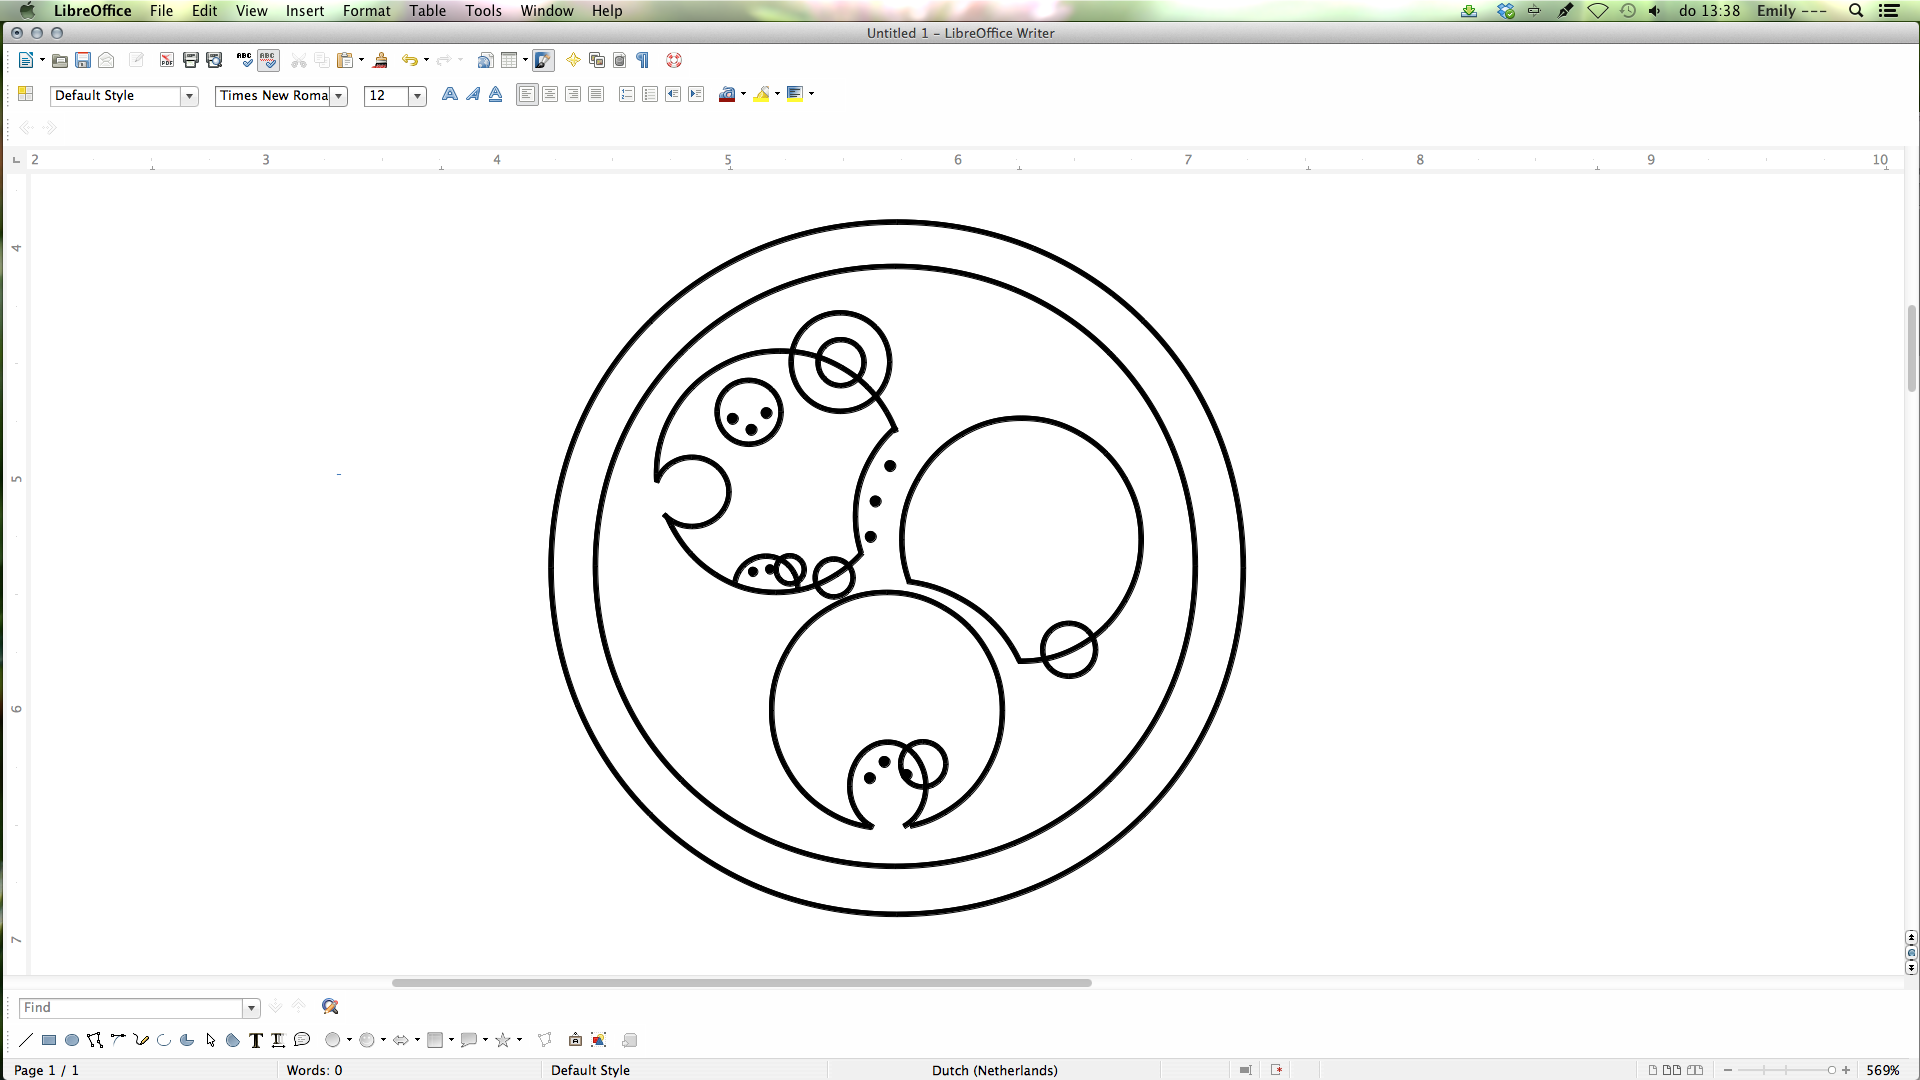This screenshot has height=1080, width=1920.
Task: Toggle underline text formatting
Action: tap(496, 94)
